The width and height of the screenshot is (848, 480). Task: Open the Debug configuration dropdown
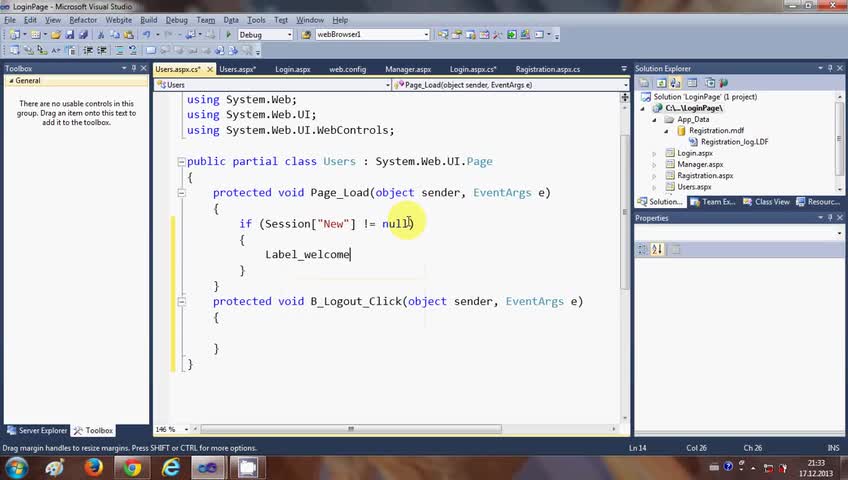289,35
